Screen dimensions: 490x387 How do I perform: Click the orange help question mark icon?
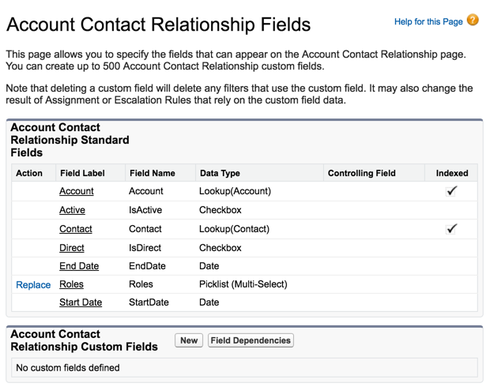(x=473, y=20)
